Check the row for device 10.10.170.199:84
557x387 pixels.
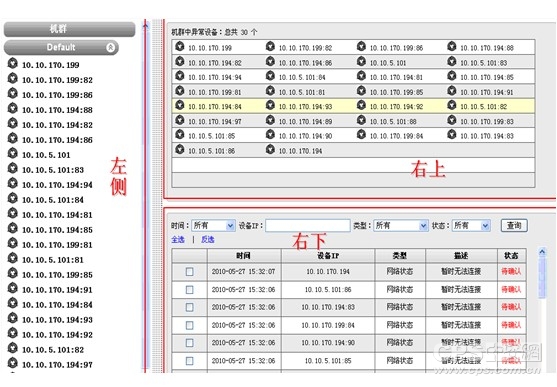pos(190,325)
